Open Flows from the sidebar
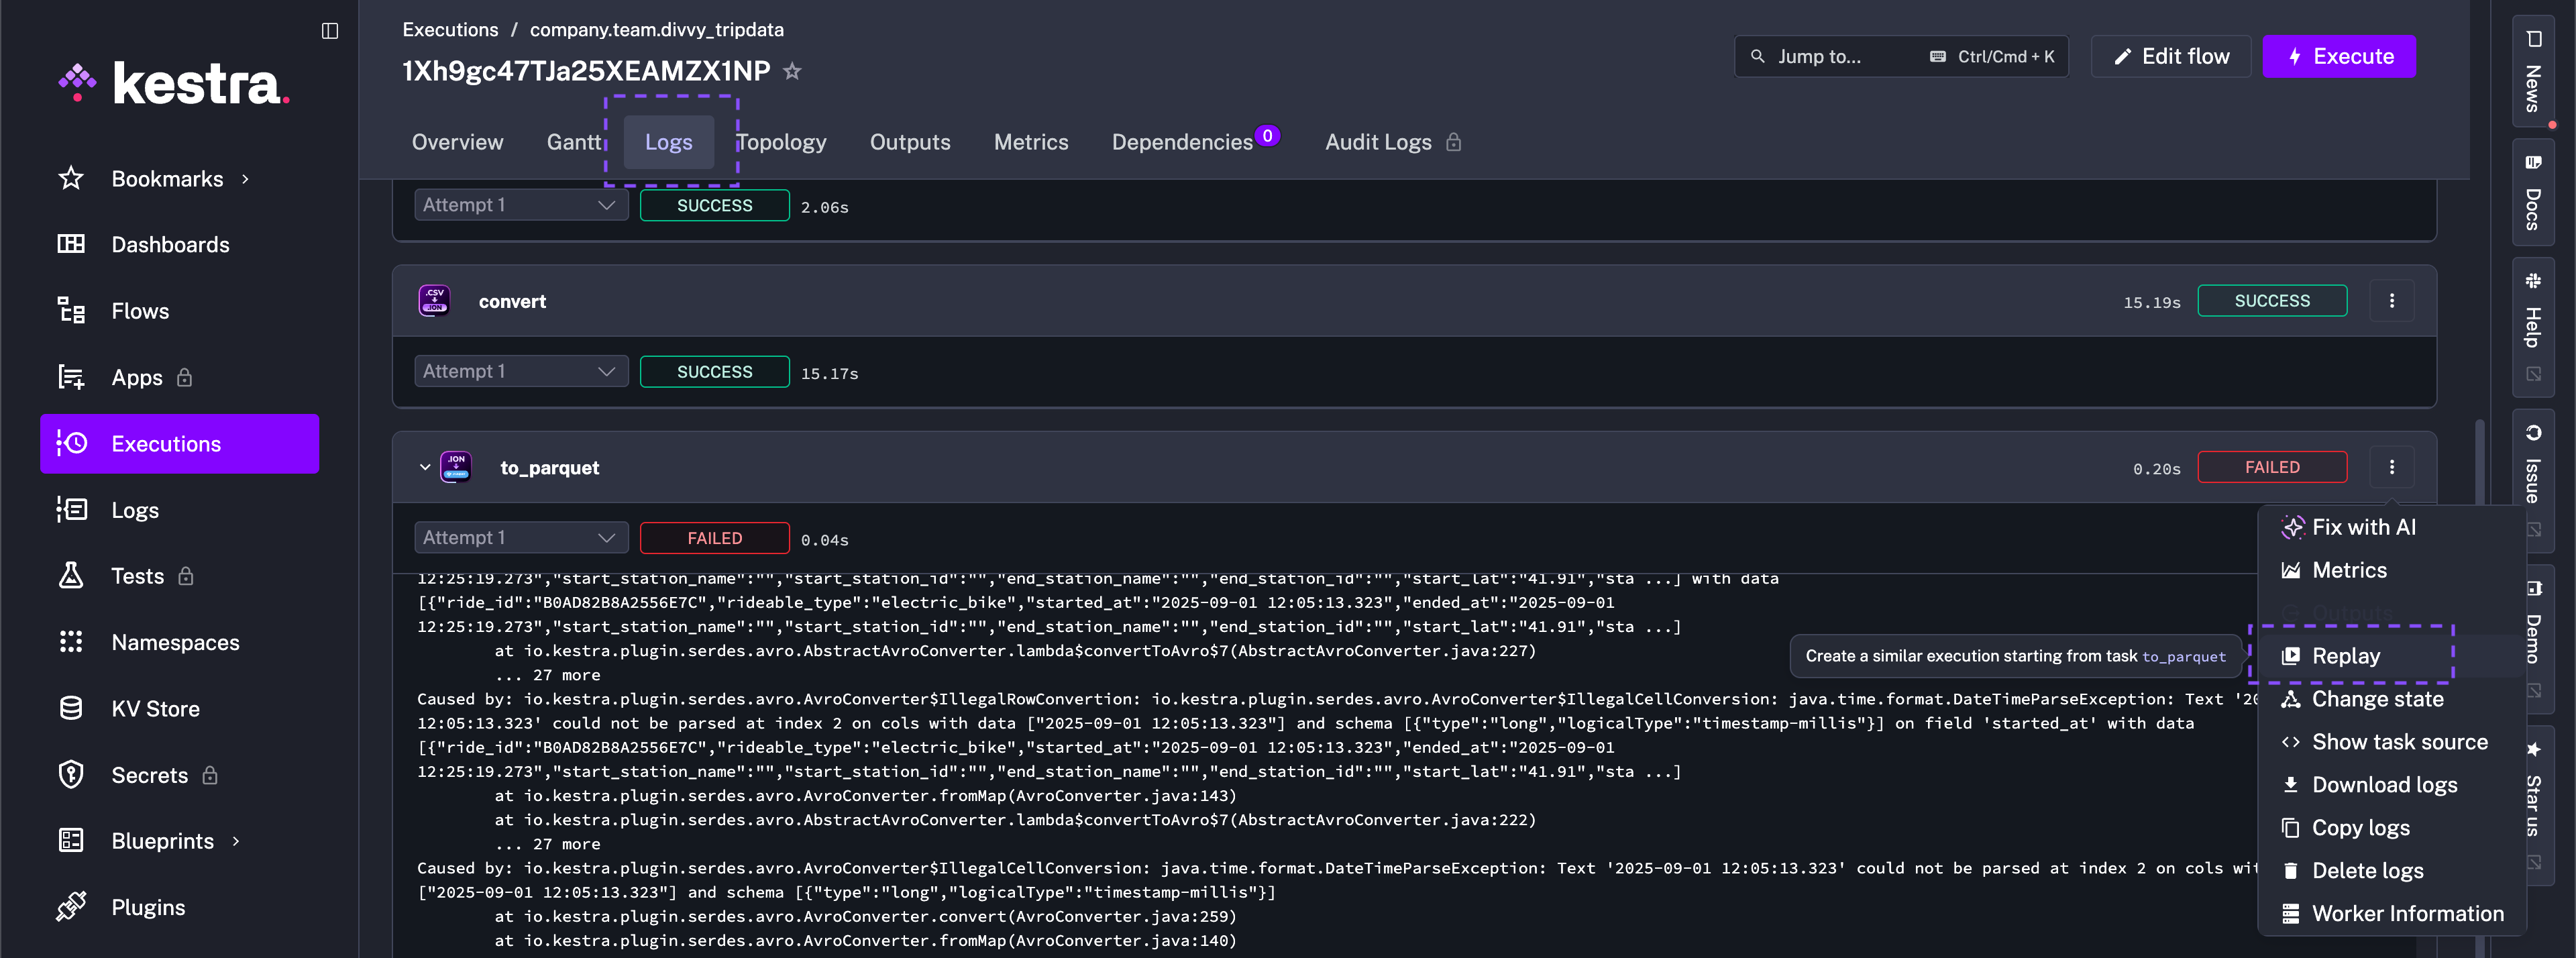The image size is (2576, 958). coord(140,311)
